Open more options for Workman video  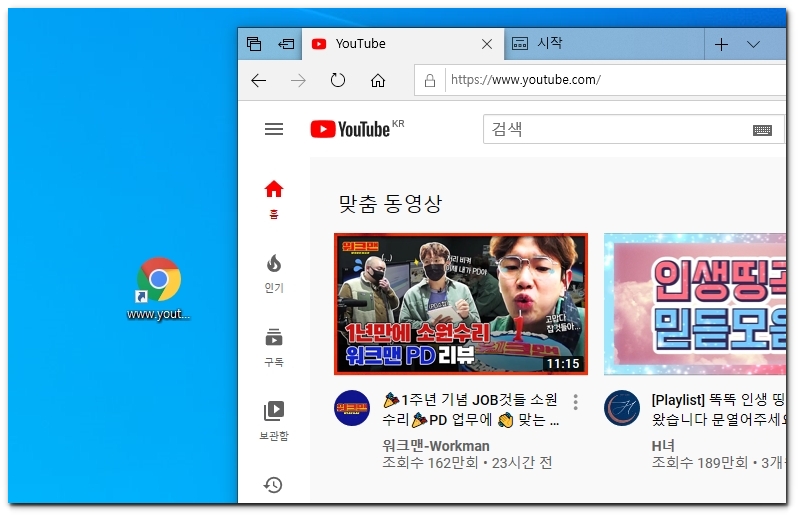(x=576, y=402)
